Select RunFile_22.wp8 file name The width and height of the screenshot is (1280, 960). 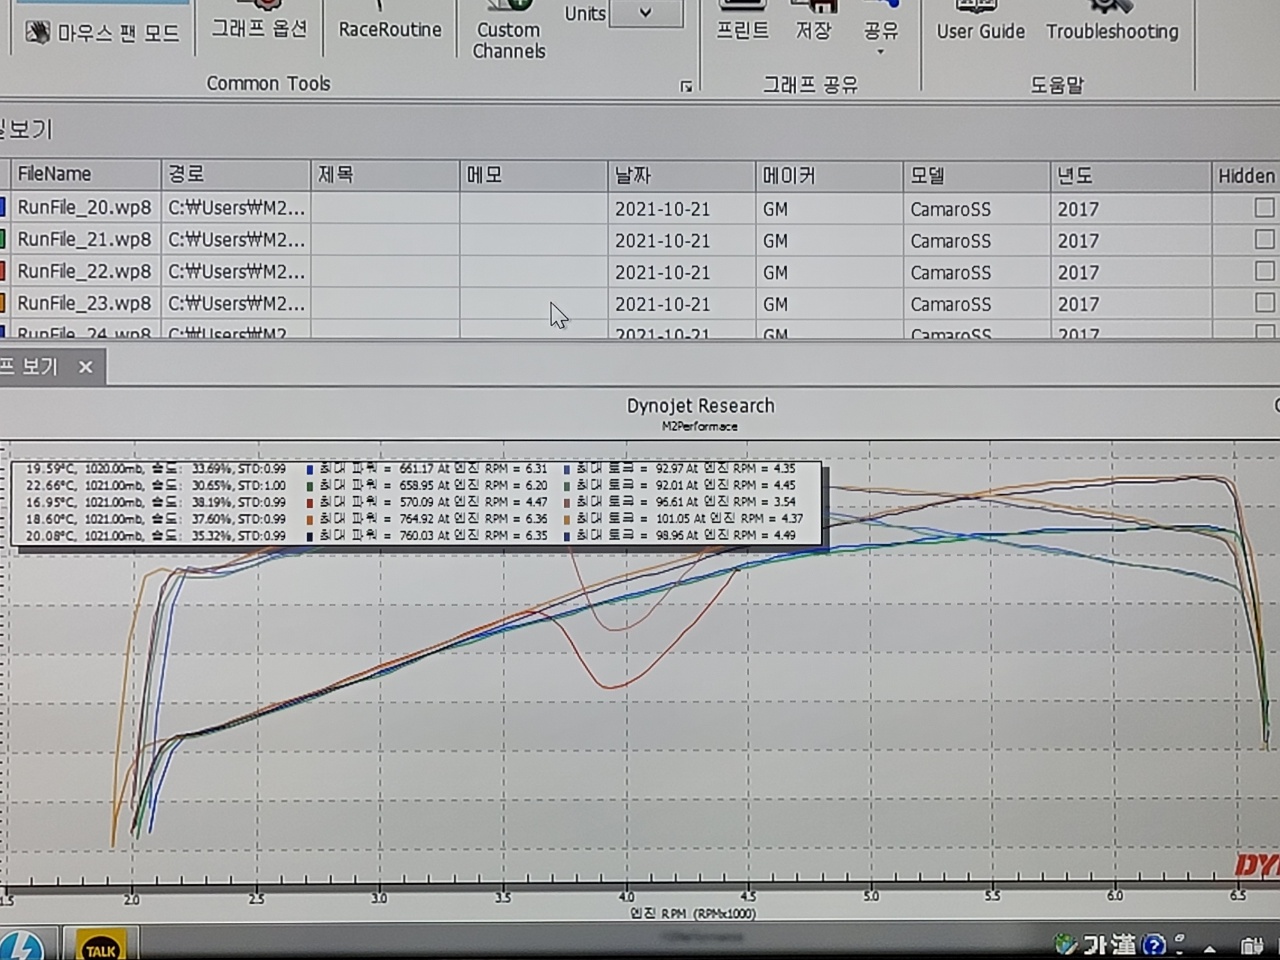click(84, 271)
